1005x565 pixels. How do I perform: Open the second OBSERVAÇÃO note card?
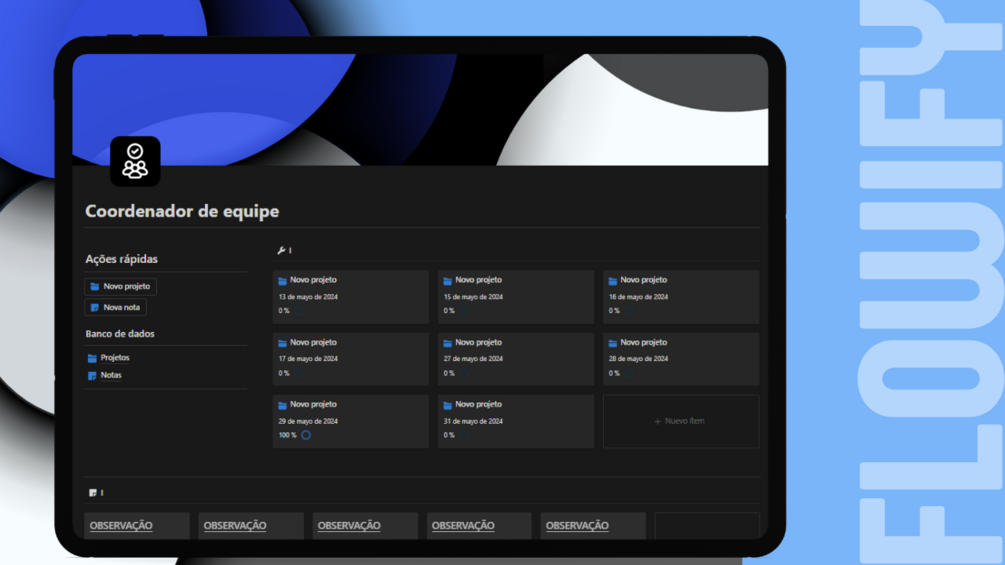pyautogui.click(x=251, y=525)
